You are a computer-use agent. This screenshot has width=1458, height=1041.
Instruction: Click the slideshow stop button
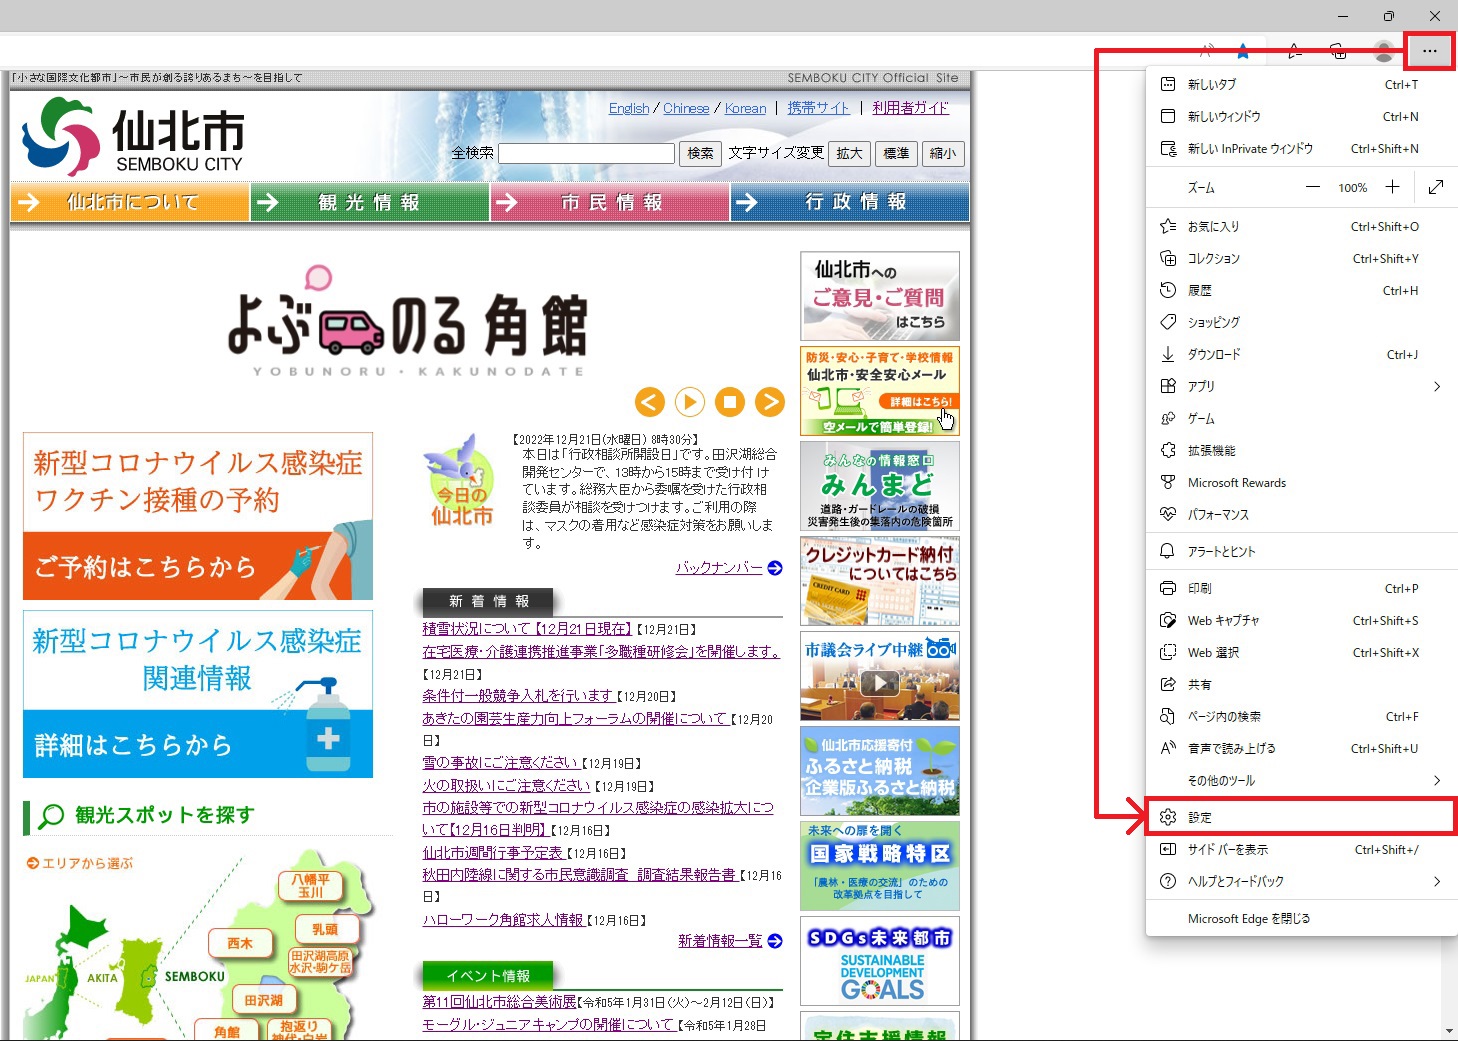point(730,402)
